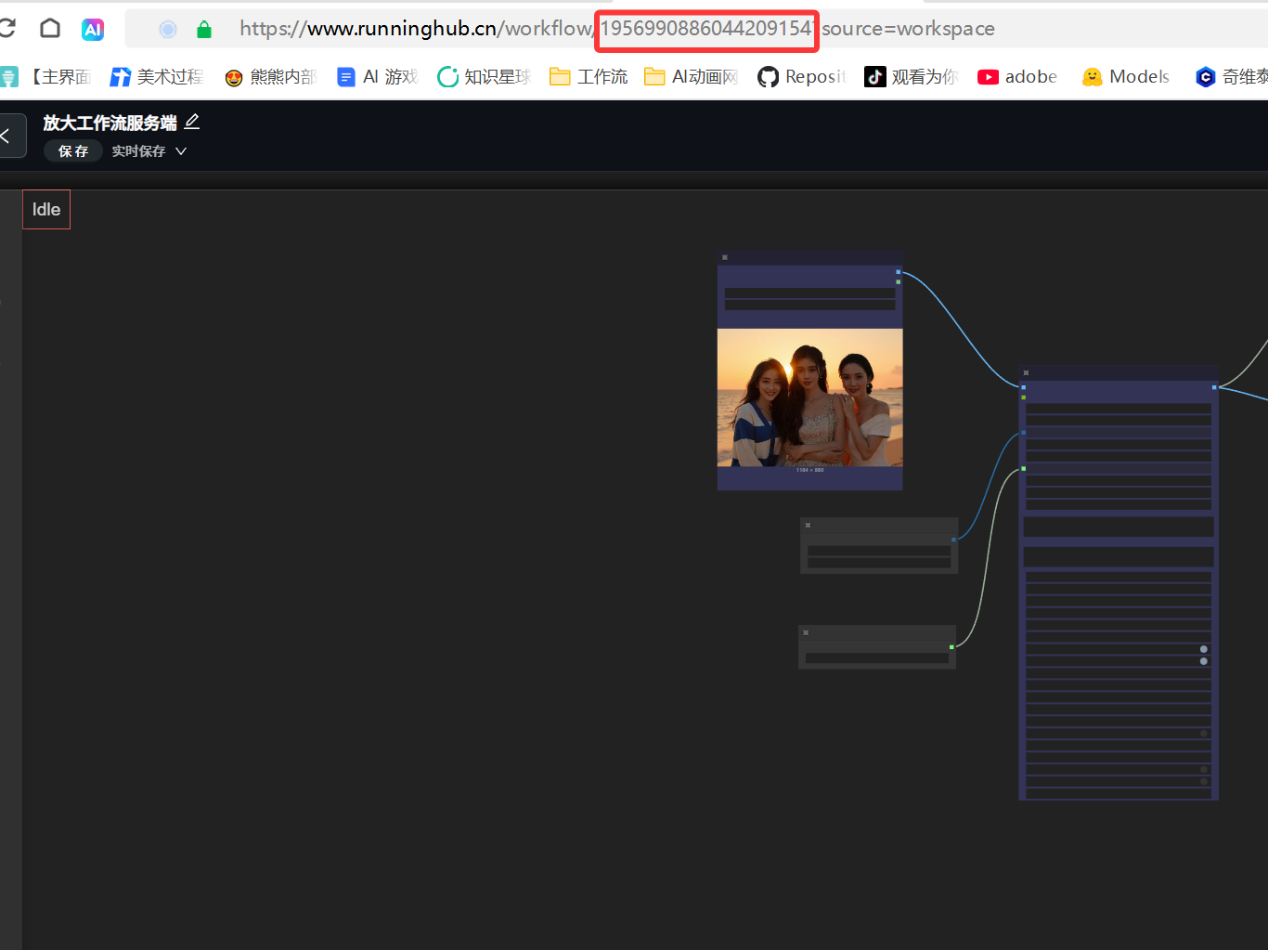The width and height of the screenshot is (1268, 950).
Task: Click the back arrow button at left
Action: [x=8, y=136]
